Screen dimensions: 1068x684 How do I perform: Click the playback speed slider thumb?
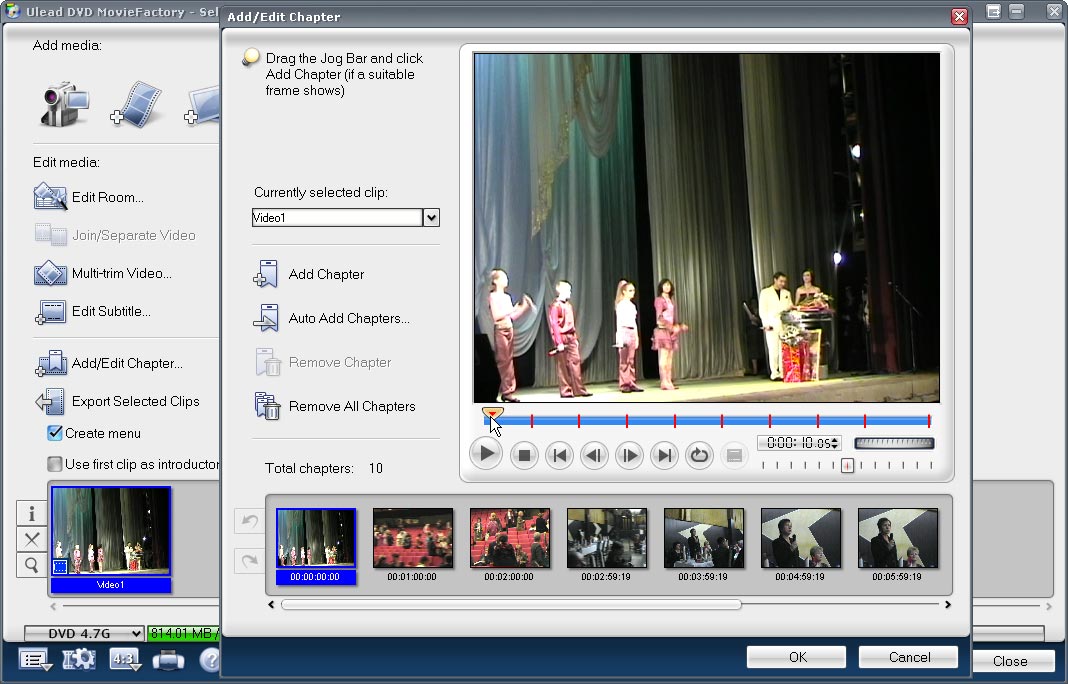click(847, 465)
